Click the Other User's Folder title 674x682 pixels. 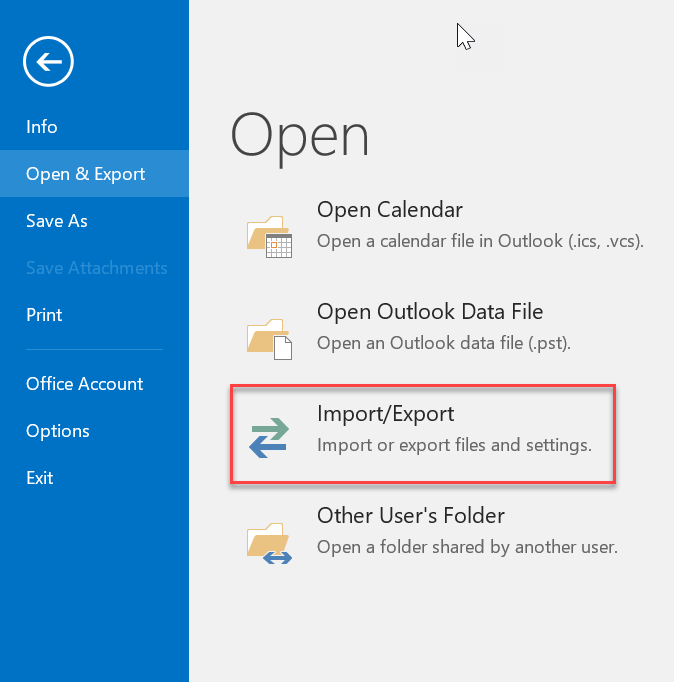[x=411, y=516]
